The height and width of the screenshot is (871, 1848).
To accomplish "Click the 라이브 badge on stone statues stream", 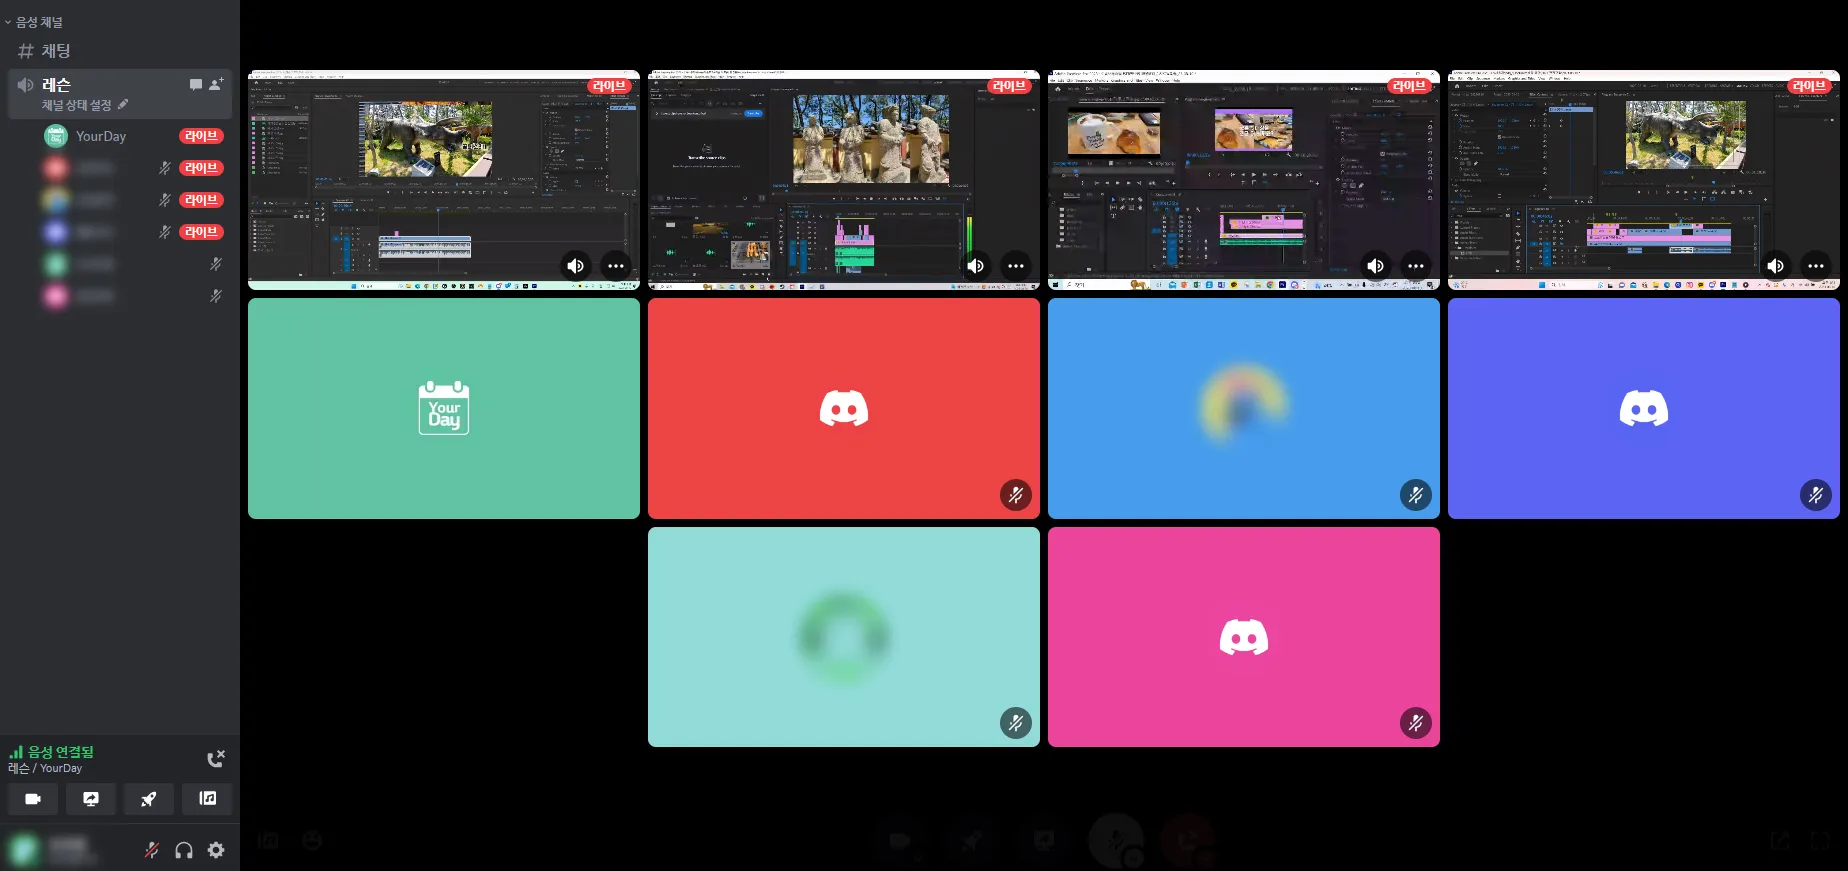I will click(x=1009, y=86).
